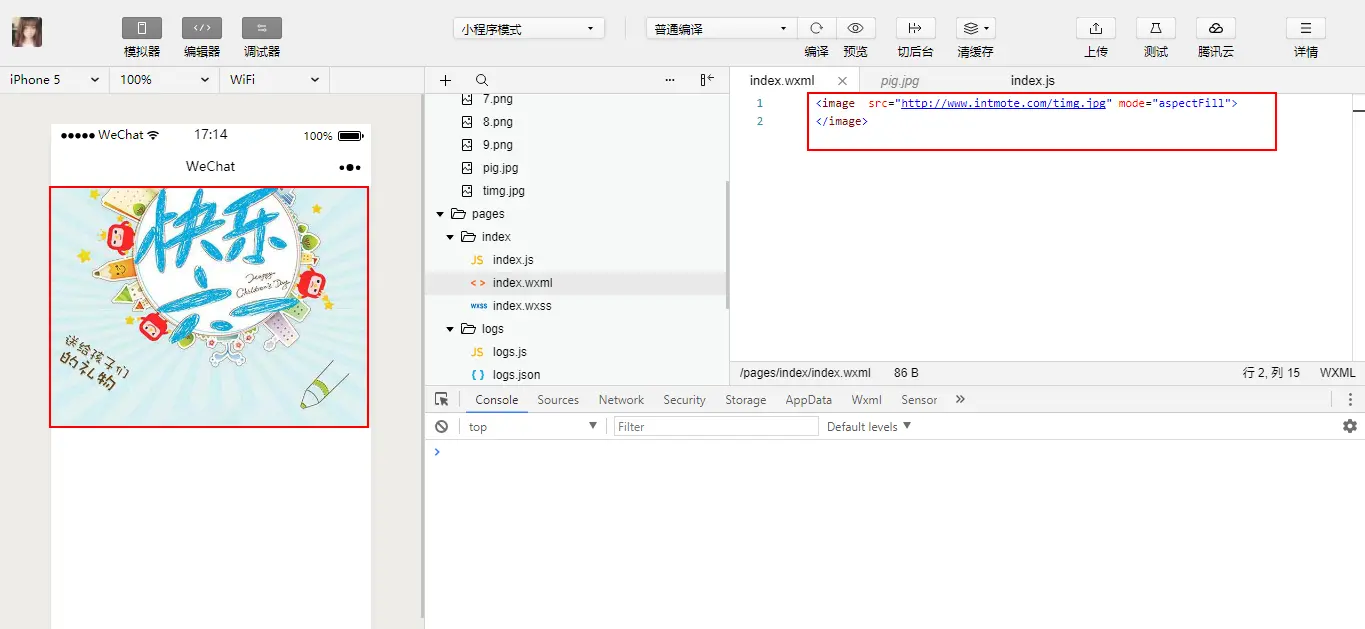Open logs.js in the file tree
Viewport: 1365px width, 629px height.
pos(509,352)
